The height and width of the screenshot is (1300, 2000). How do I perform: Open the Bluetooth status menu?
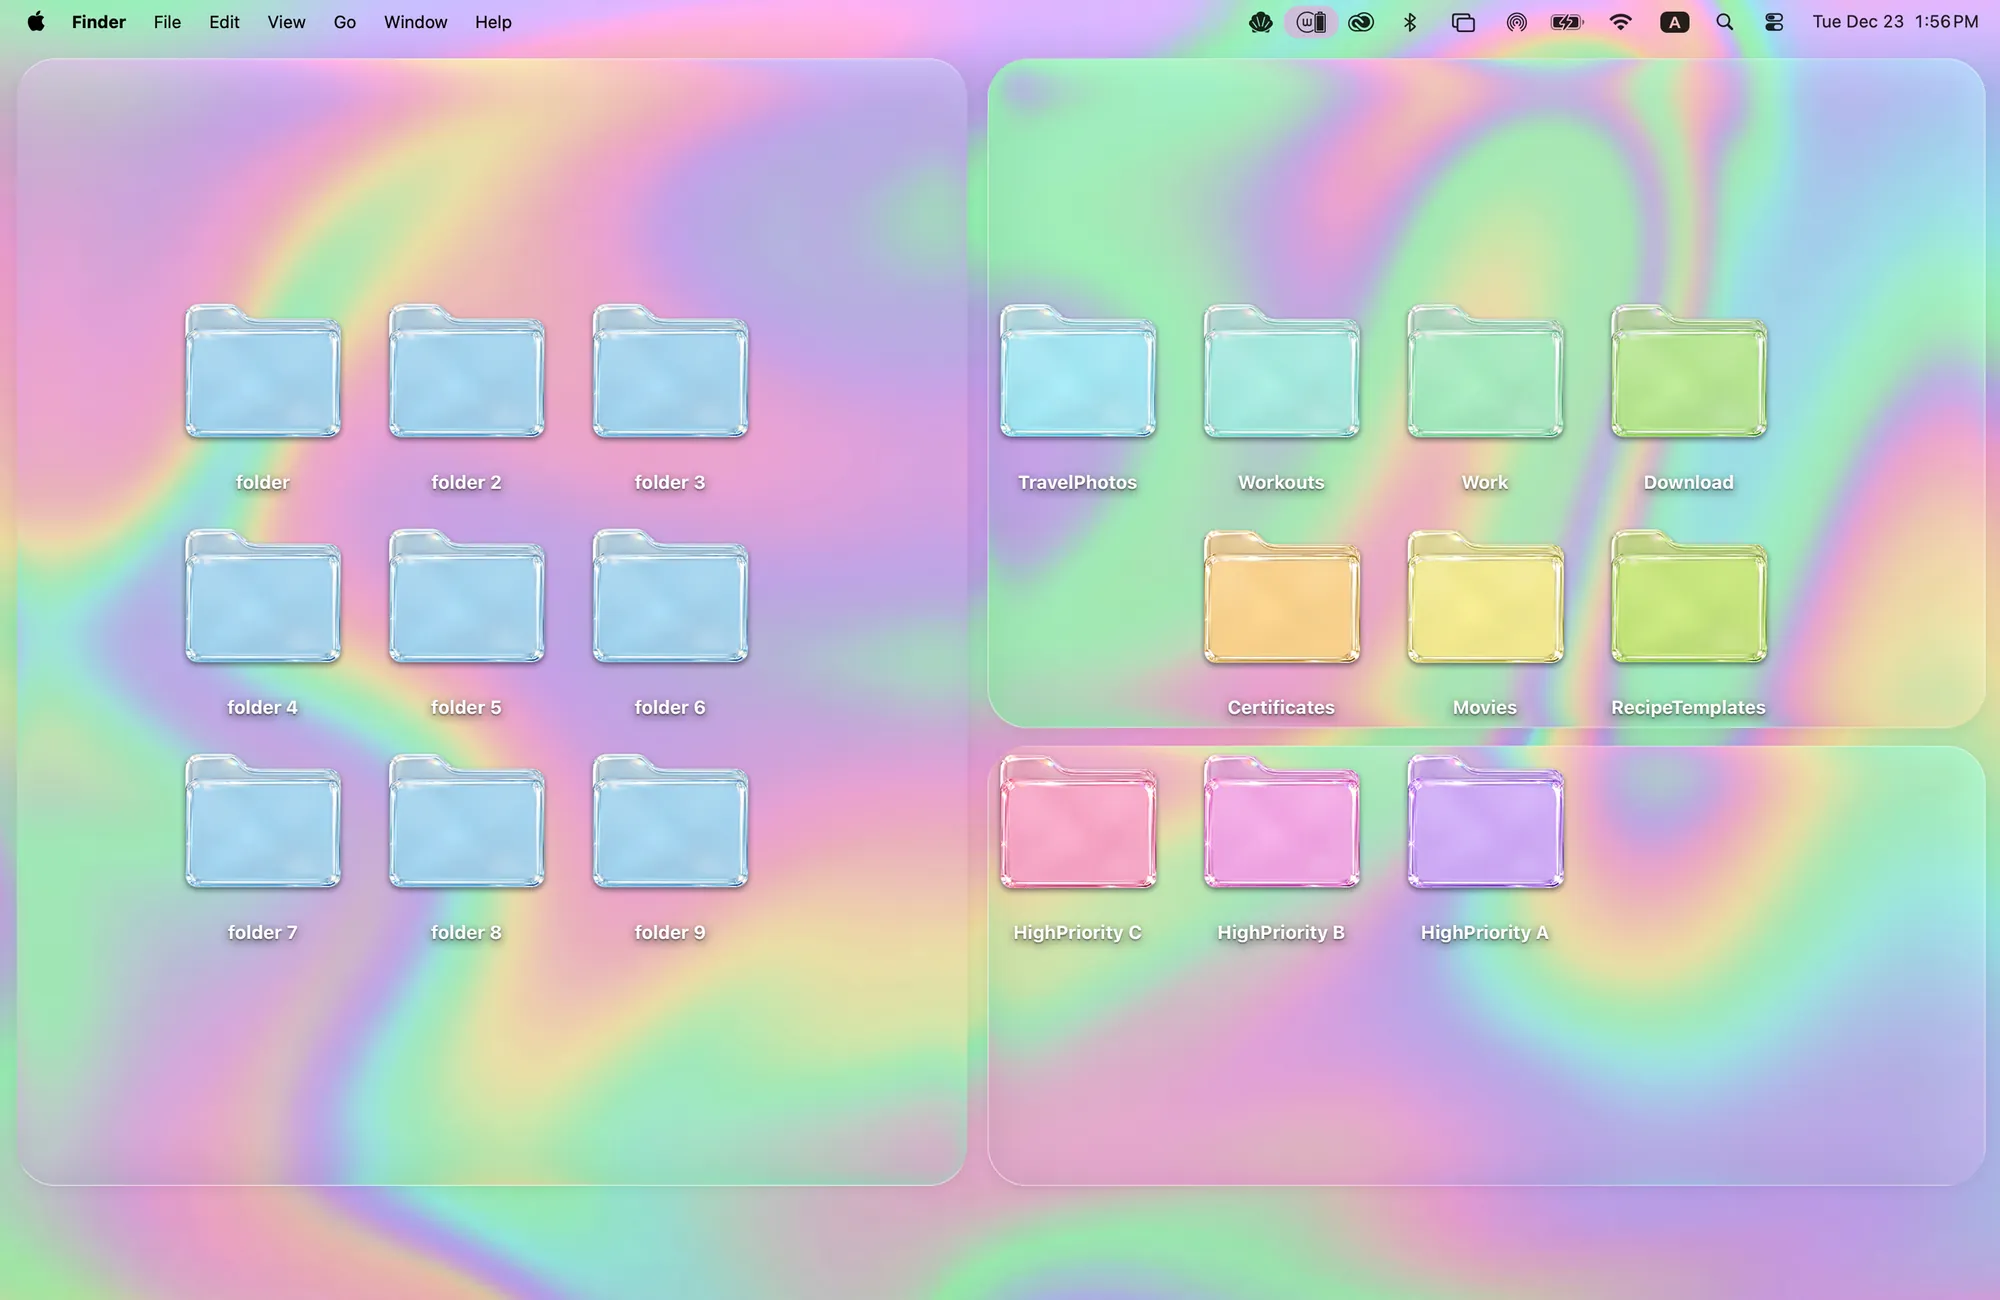pos(1410,22)
